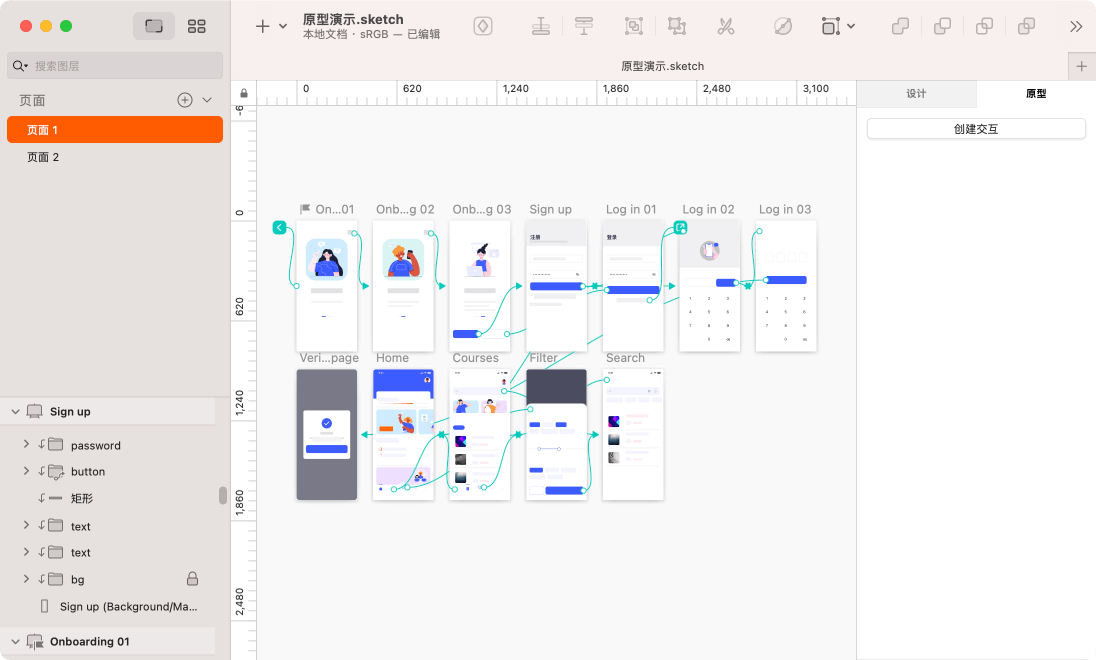Switch to the 原型 inspector tab

coord(1036,94)
